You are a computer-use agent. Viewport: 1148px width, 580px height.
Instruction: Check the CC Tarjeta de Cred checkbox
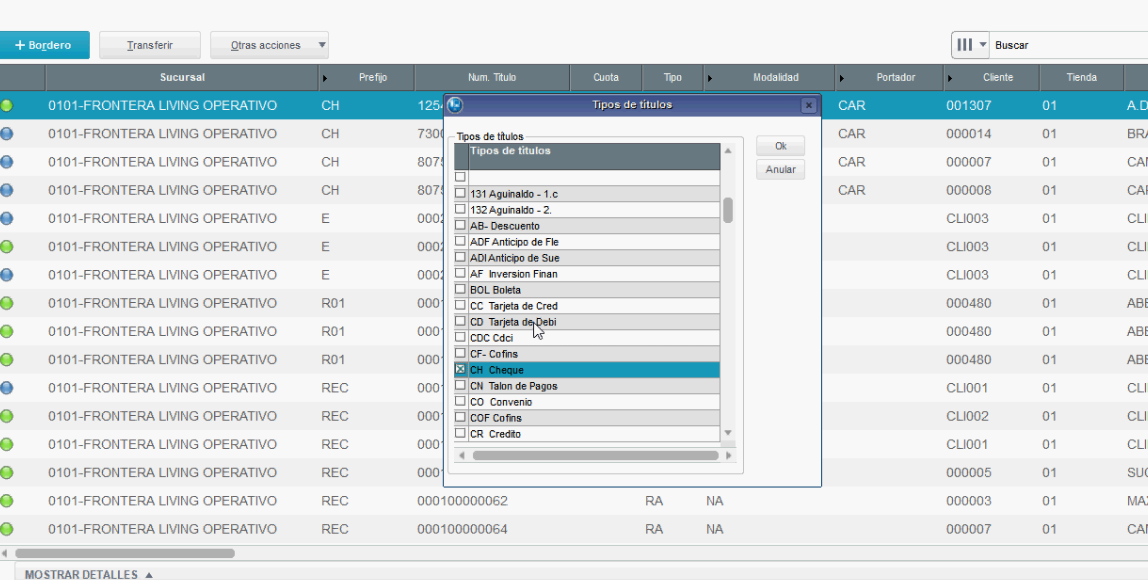tap(461, 305)
